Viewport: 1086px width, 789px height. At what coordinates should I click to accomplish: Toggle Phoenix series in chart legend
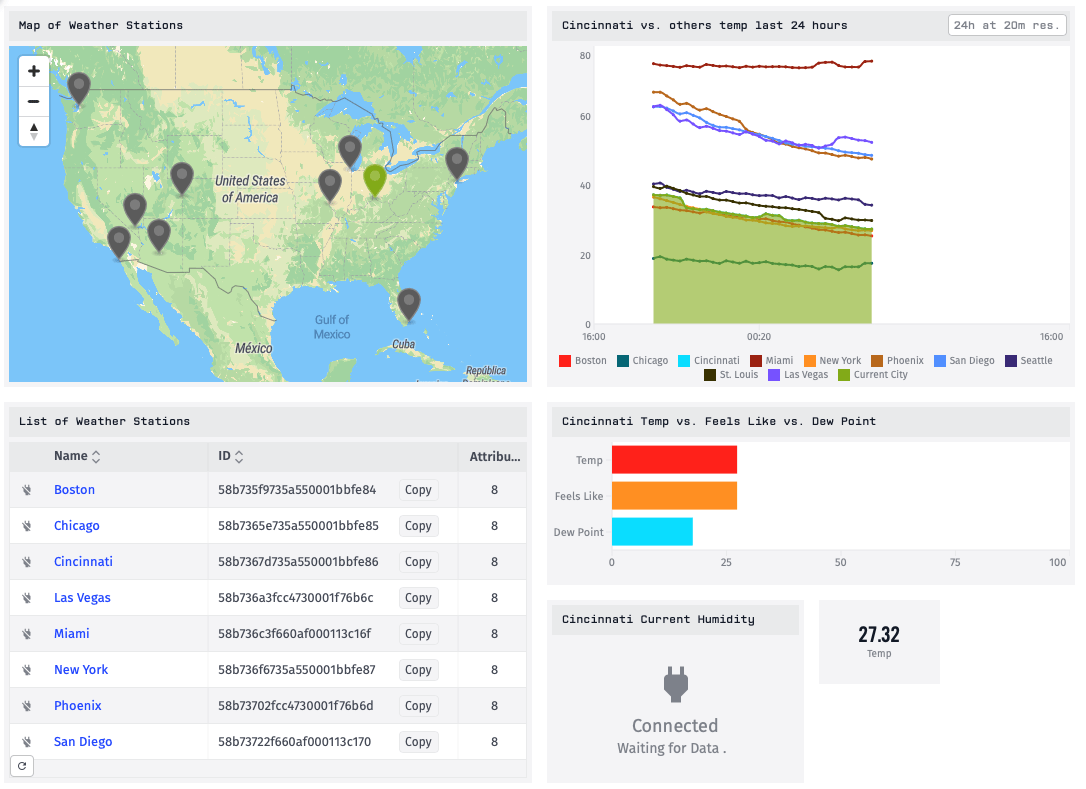(898, 361)
